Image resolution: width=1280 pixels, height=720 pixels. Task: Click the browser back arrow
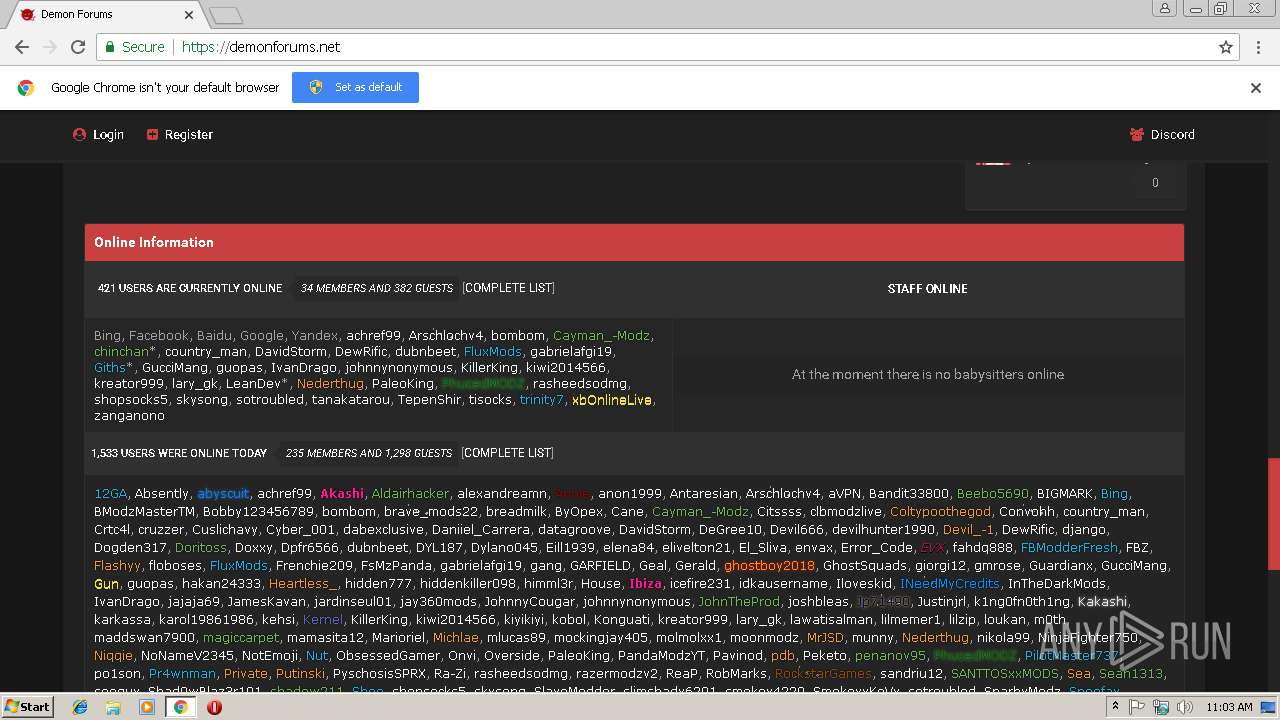pyautogui.click(x=22, y=47)
